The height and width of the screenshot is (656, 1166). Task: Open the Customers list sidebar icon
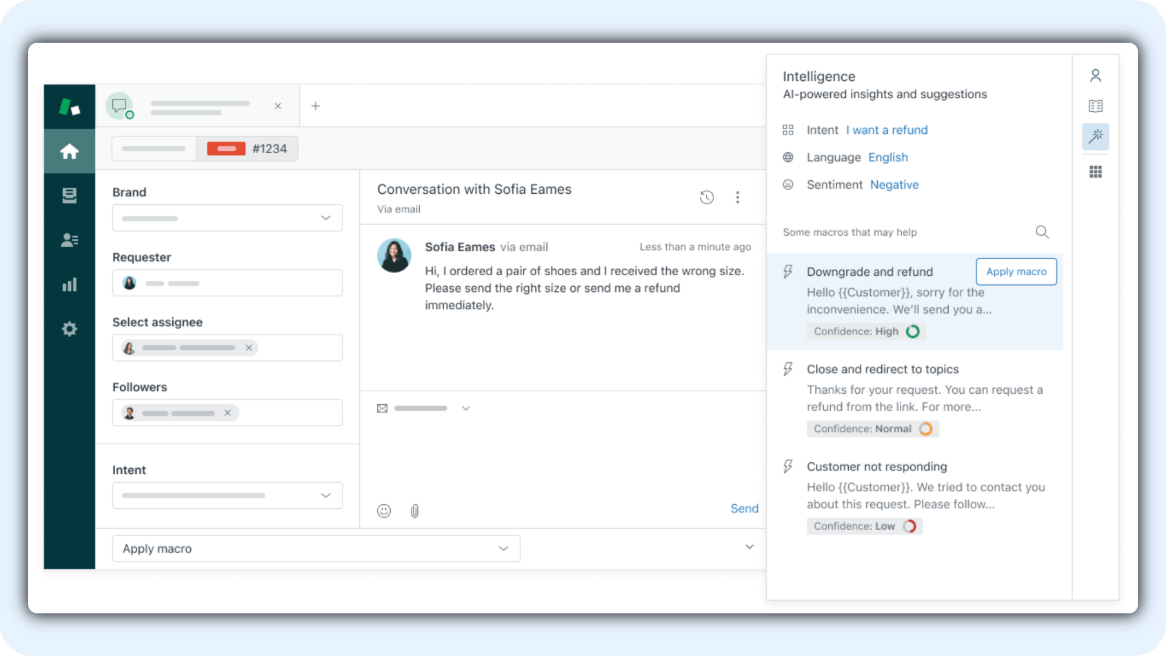[x=69, y=240]
